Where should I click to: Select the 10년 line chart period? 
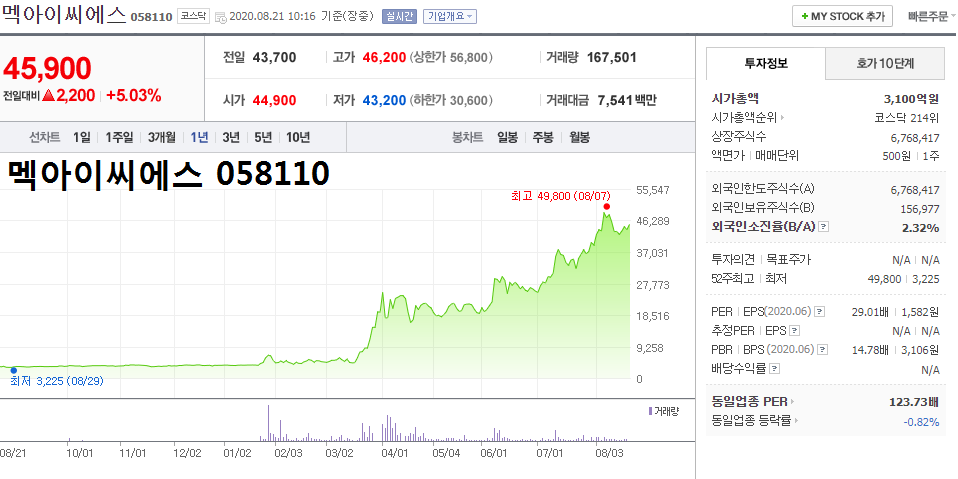298,137
